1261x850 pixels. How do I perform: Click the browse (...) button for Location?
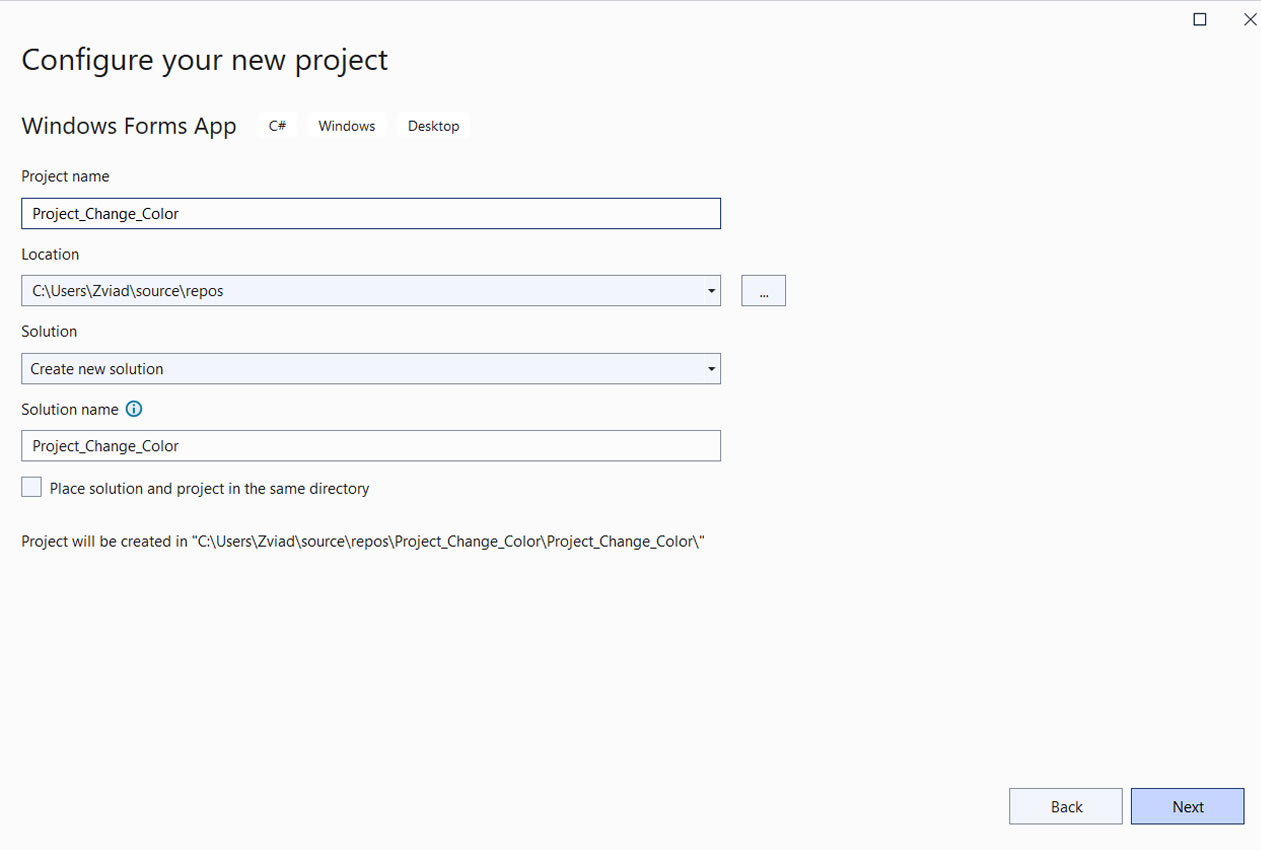pyautogui.click(x=763, y=291)
